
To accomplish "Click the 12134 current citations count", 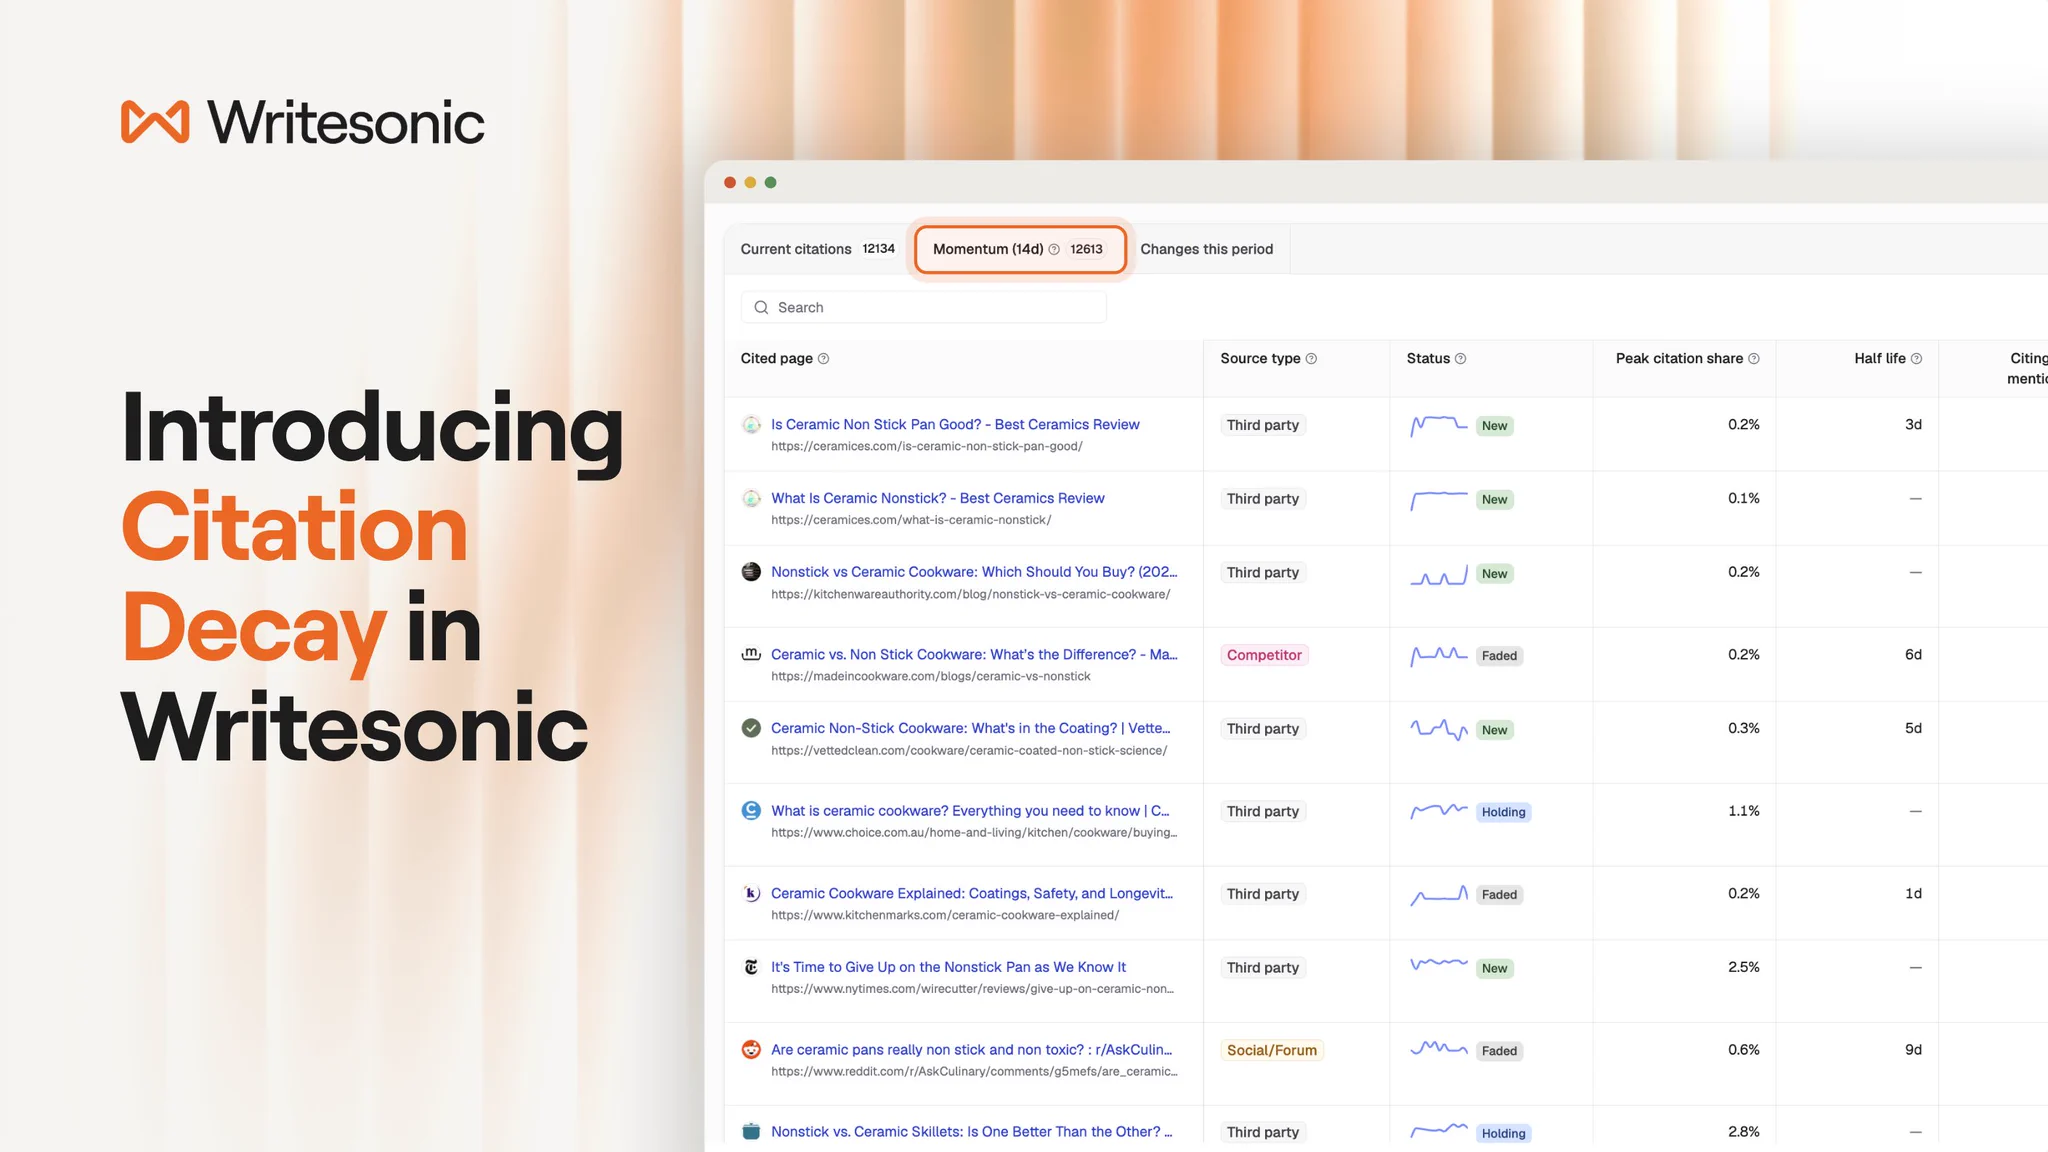I will (x=878, y=249).
